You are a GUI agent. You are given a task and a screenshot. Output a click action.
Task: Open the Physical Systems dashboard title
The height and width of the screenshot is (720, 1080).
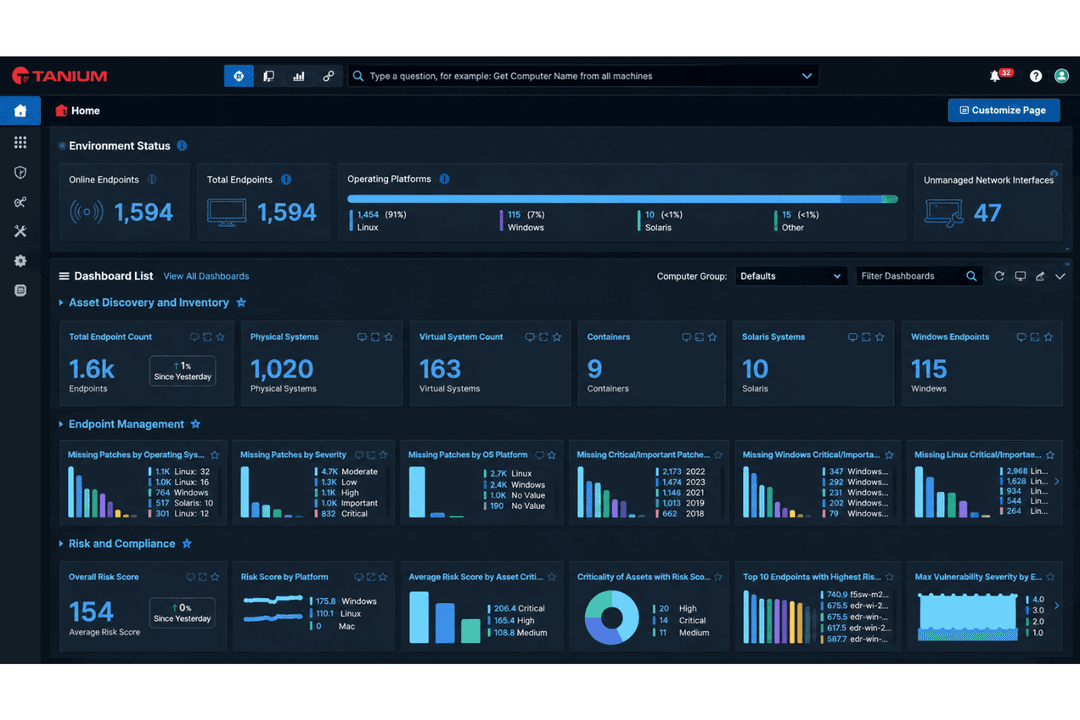(x=284, y=337)
